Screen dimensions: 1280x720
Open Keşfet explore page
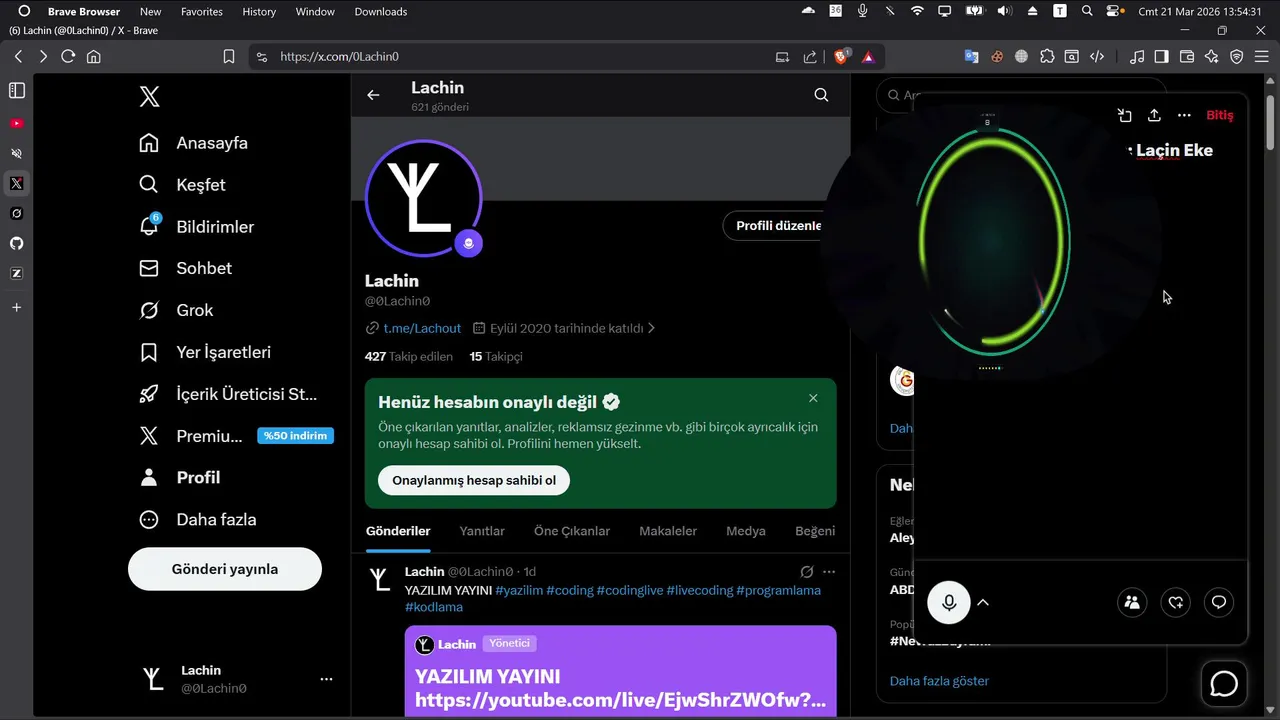183,185
